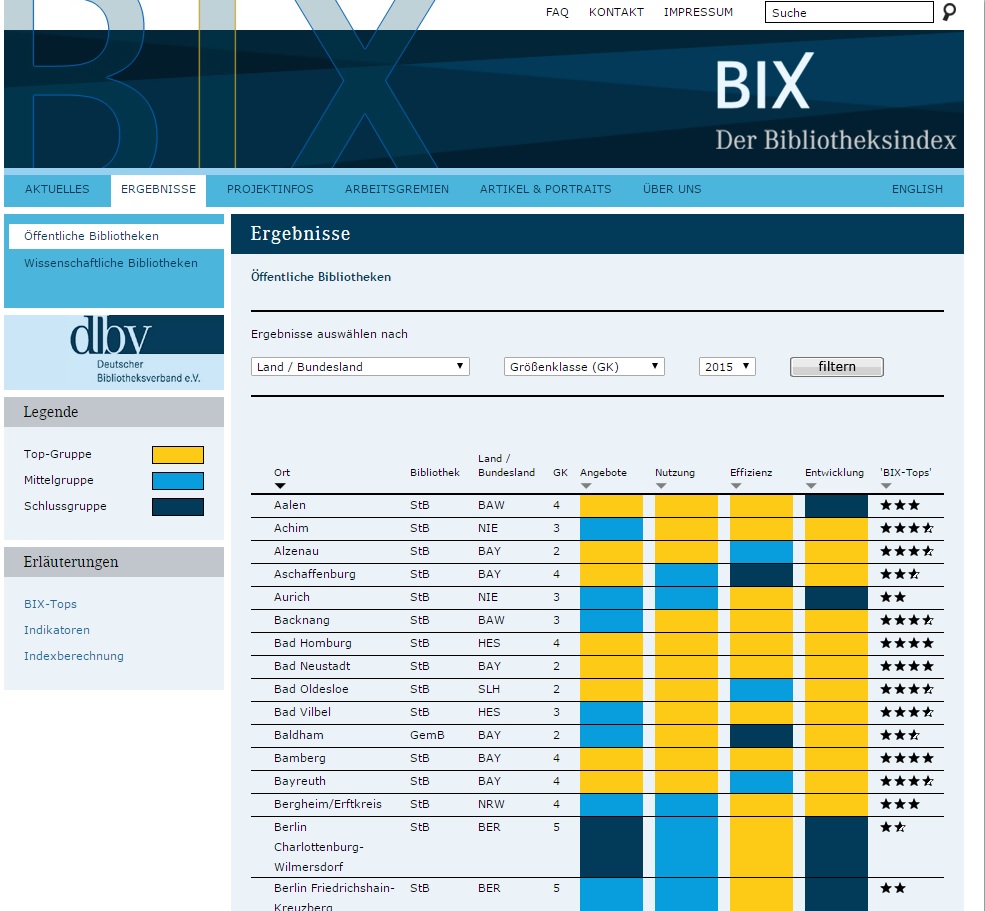Open the IMPRESSUM link
This screenshot has height=911, width=985.
(x=698, y=12)
